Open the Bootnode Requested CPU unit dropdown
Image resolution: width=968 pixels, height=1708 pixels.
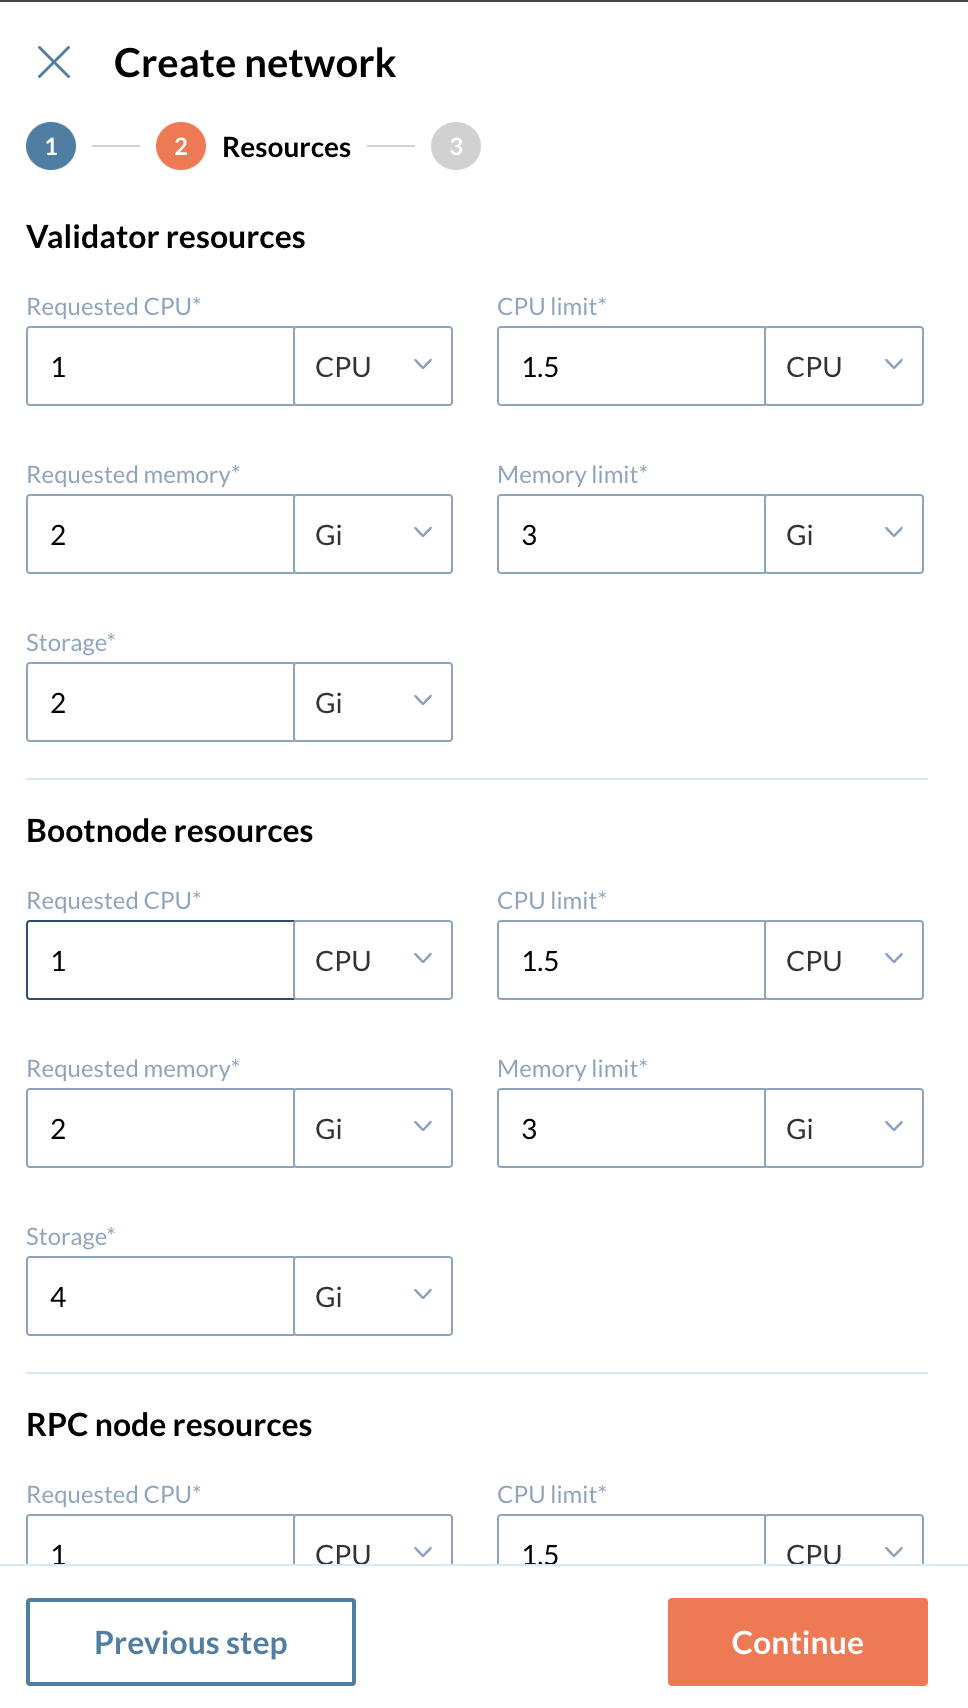pos(373,960)
